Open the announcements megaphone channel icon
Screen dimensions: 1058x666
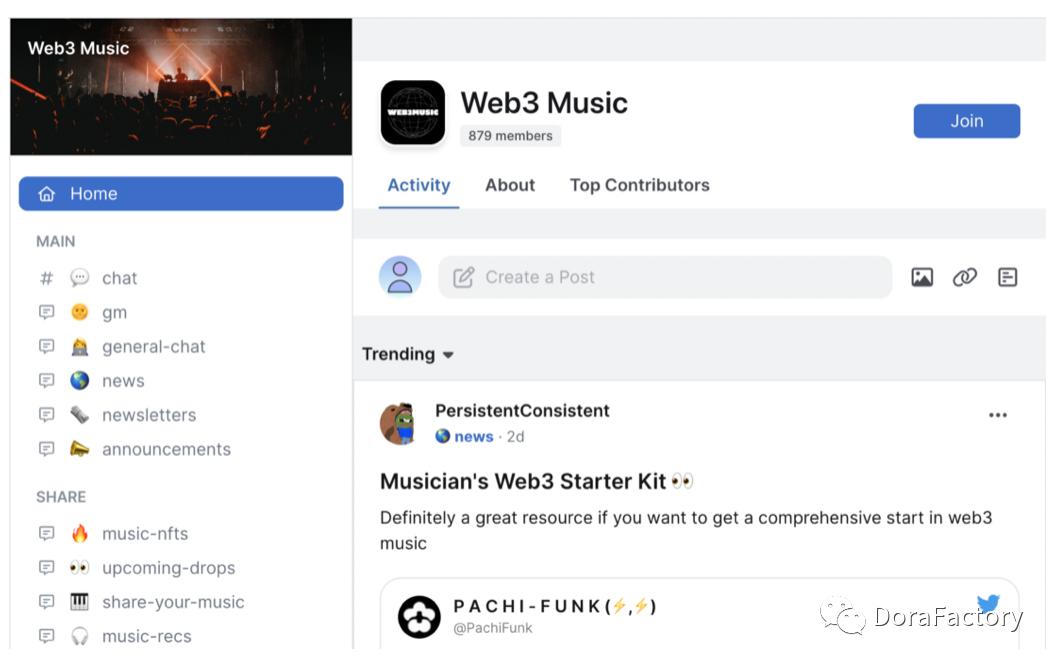[80, 449]
